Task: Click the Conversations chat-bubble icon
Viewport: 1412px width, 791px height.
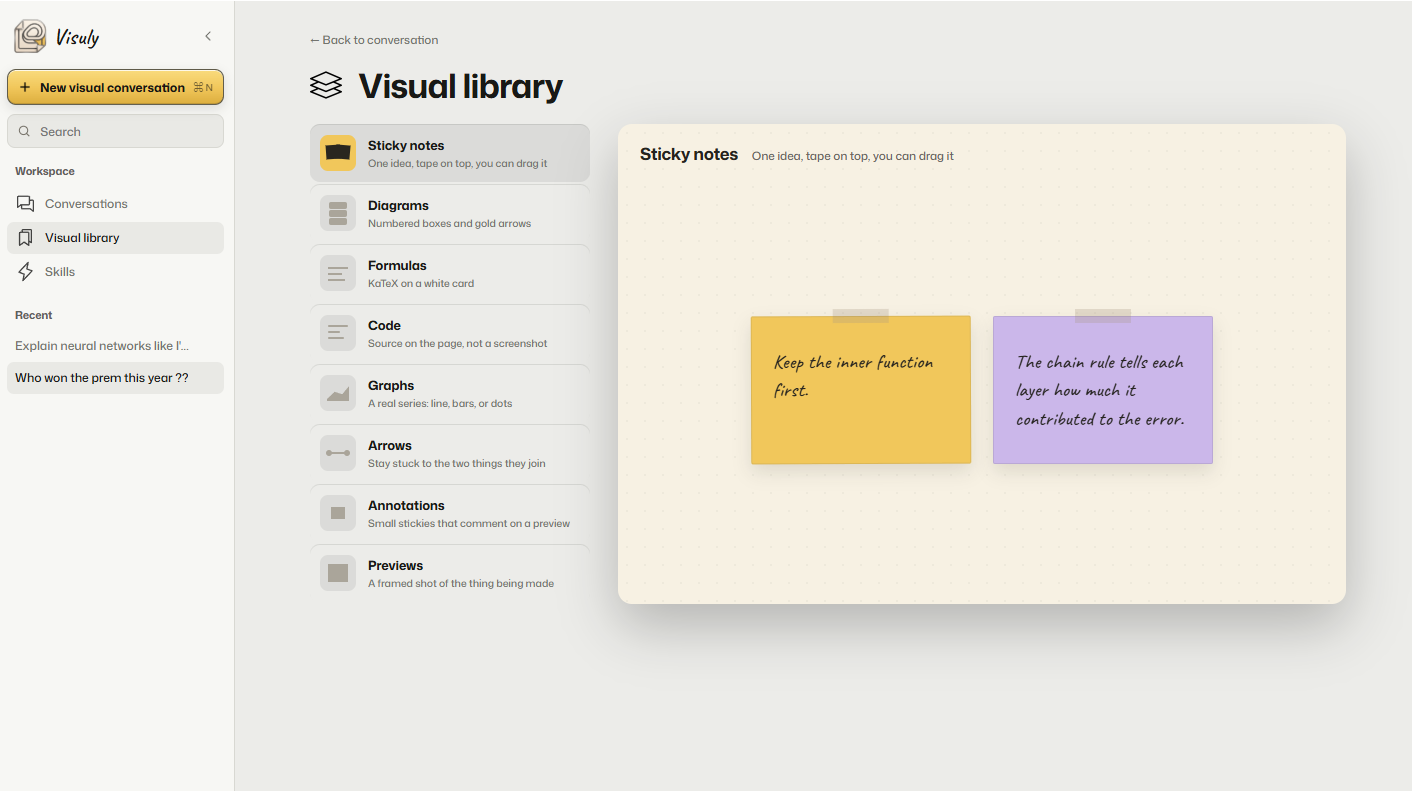Action: [26, 204]
